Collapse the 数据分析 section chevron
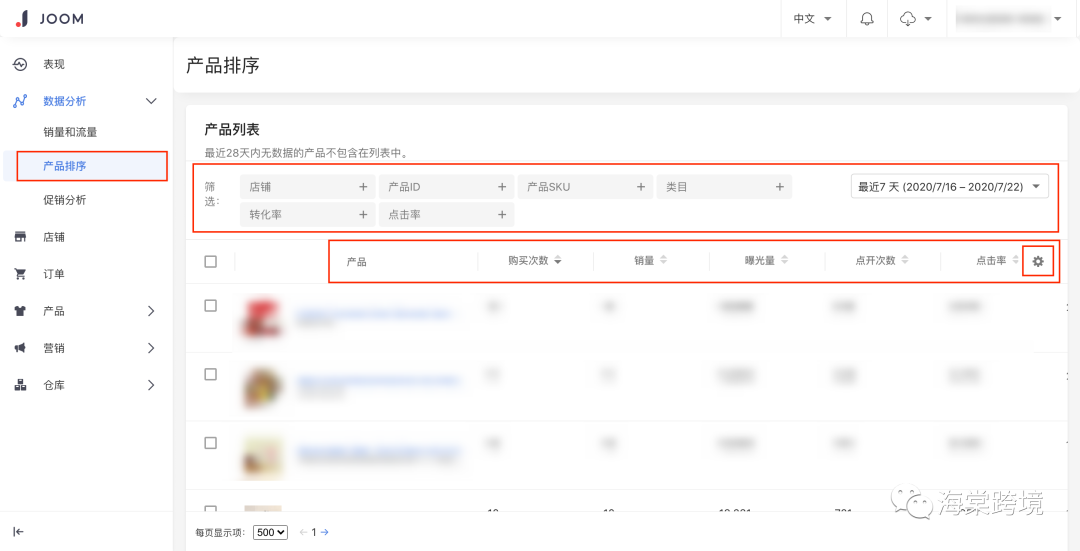 click(152, 101)
